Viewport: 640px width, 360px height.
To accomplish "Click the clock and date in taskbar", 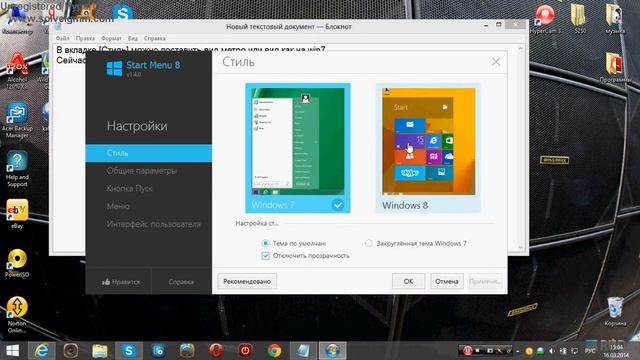I will tap(616, 351).
